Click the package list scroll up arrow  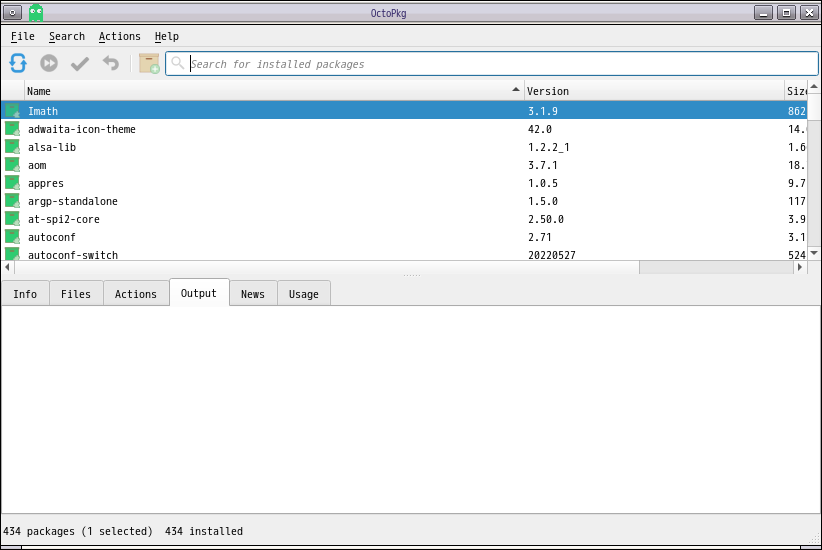coord(814,87)
